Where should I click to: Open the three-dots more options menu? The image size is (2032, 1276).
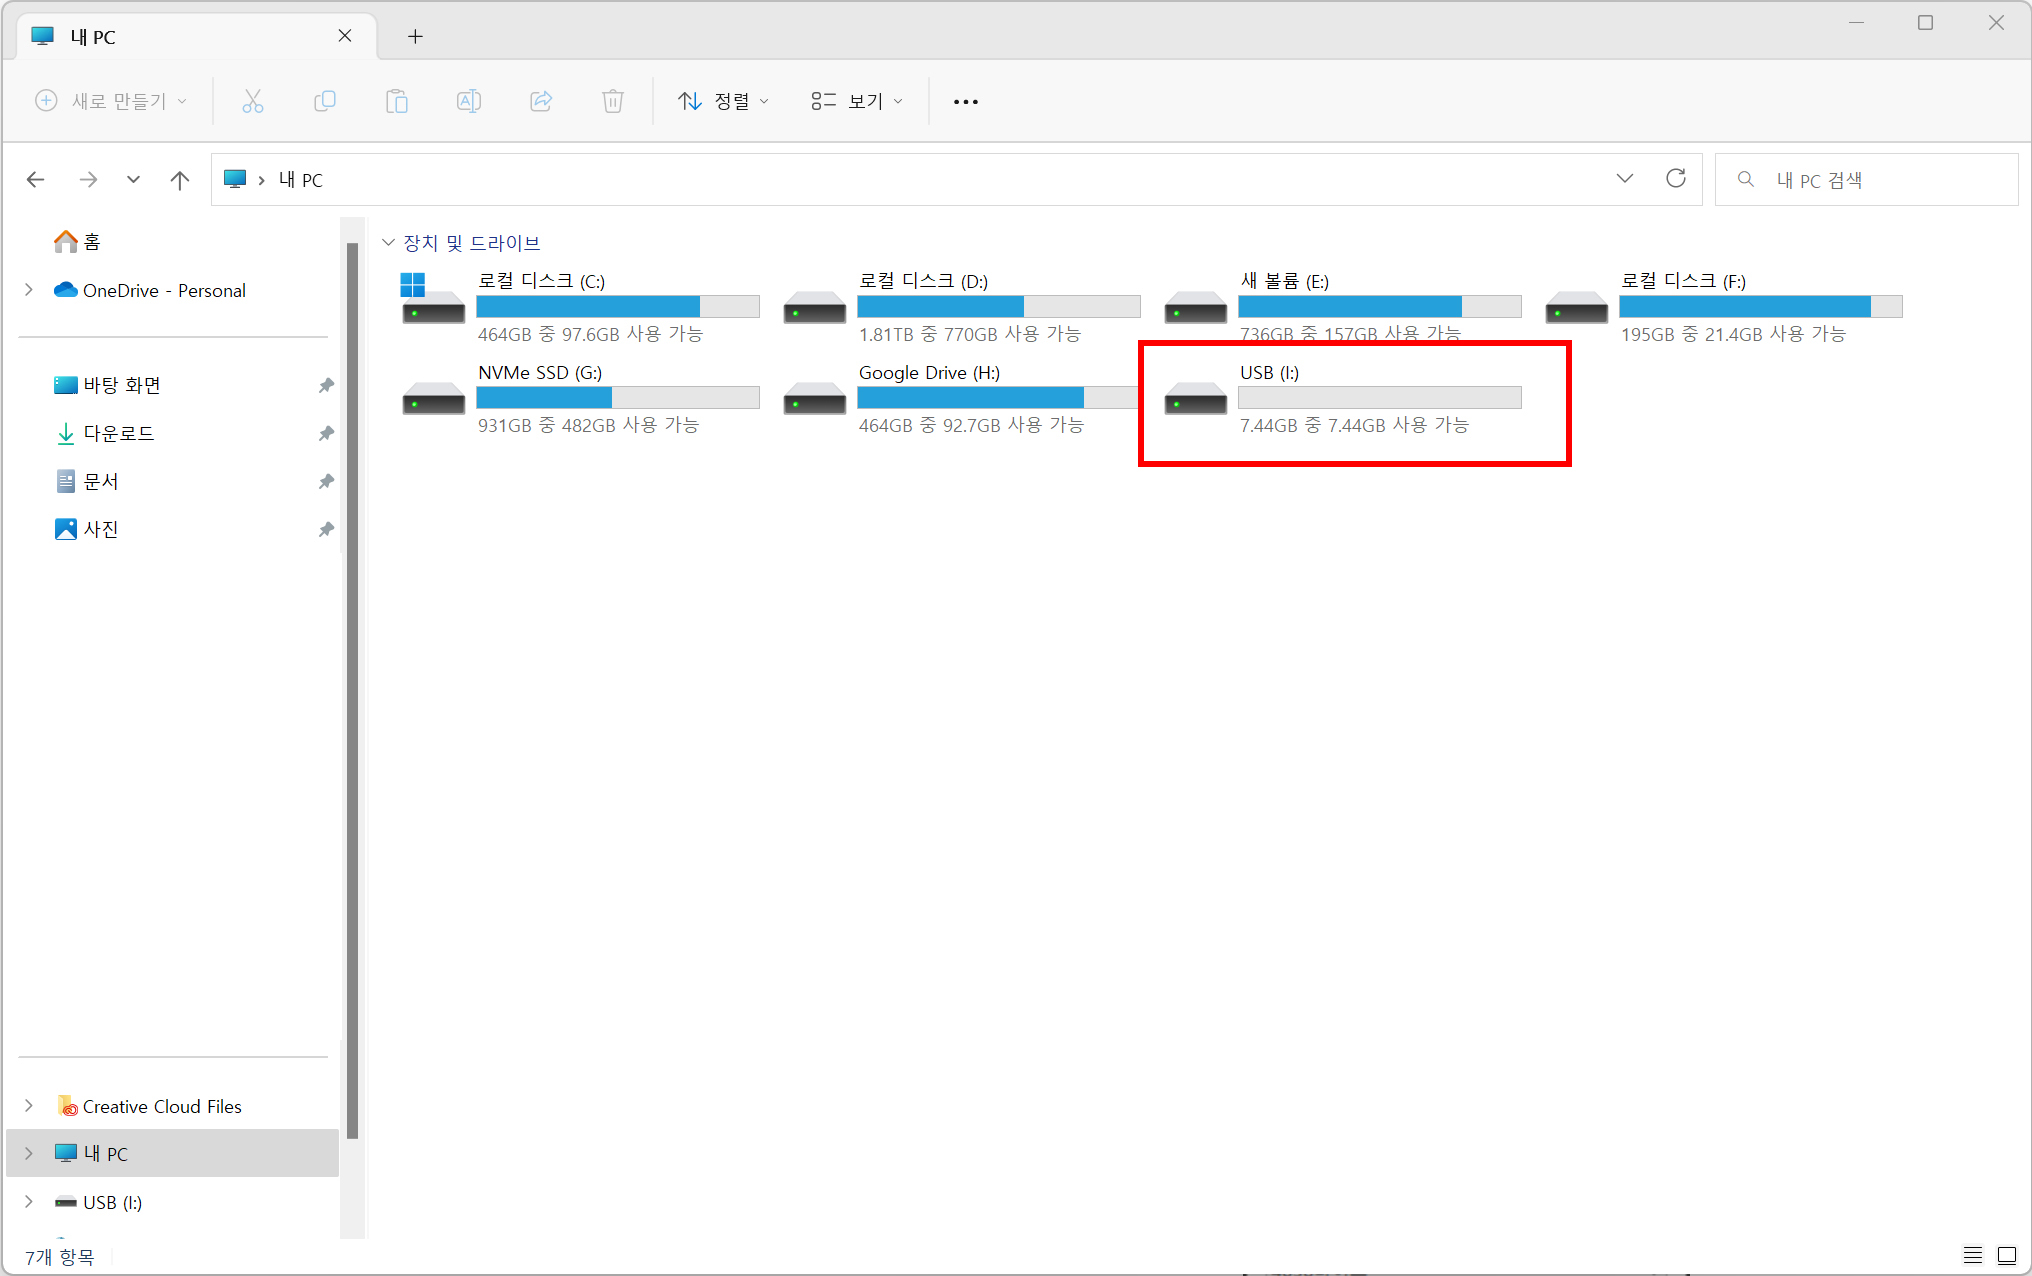click(x=965, y=101)
